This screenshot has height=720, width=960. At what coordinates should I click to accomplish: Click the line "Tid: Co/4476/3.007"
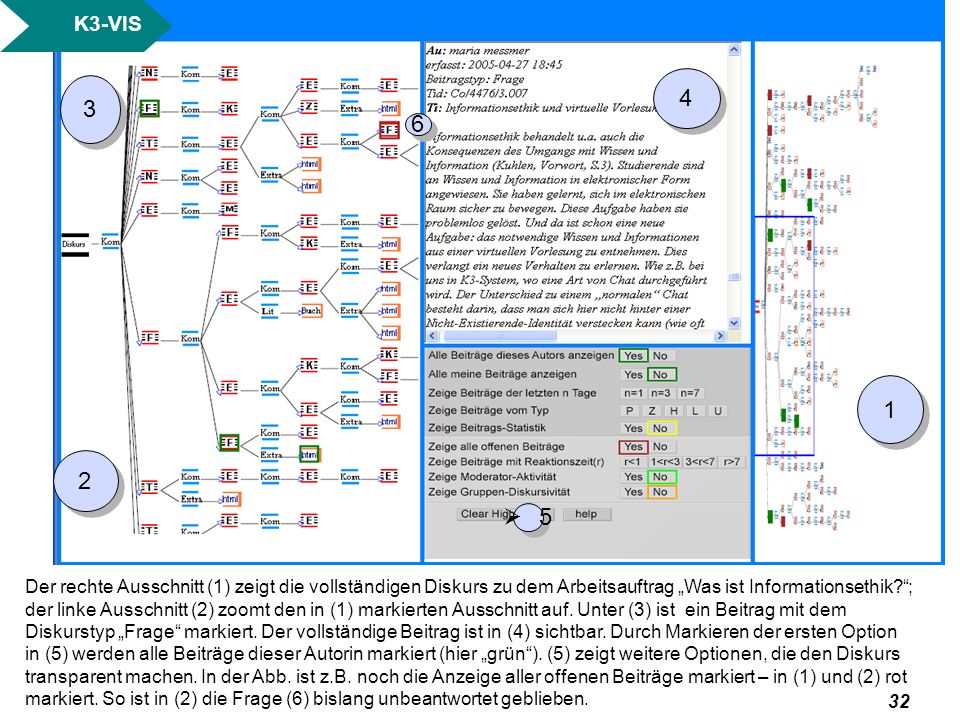click(x=477, y=93)
